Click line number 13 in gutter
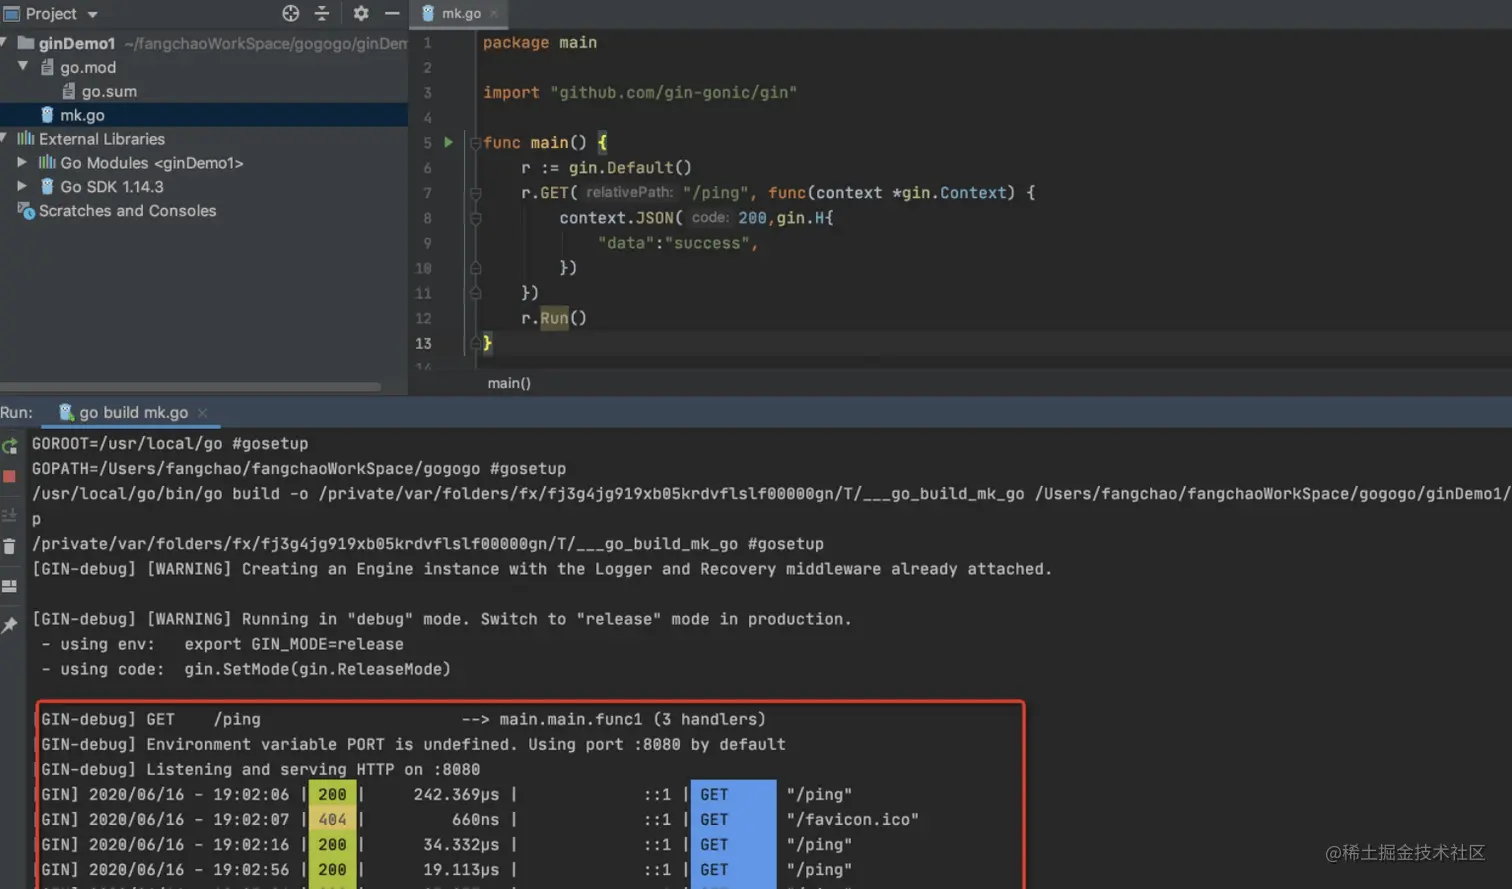1512x889 pixels. click(423, 343)
